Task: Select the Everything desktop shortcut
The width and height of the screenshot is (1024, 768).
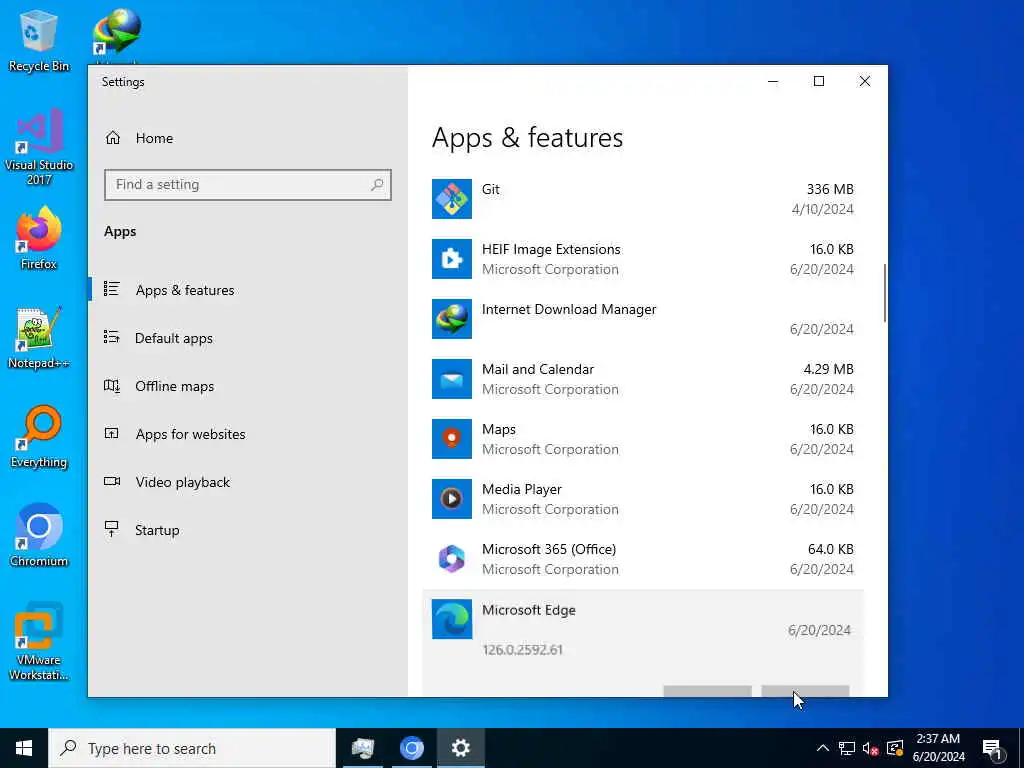Action: click(x=39, y=437)
